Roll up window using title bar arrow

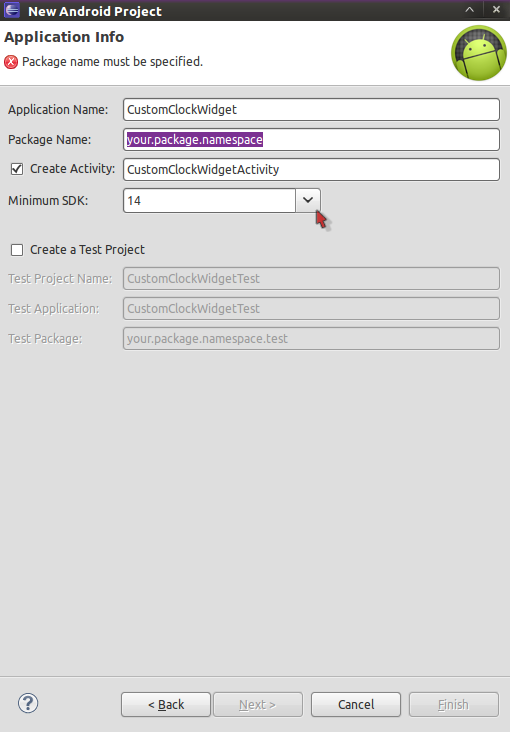[469, 10]
